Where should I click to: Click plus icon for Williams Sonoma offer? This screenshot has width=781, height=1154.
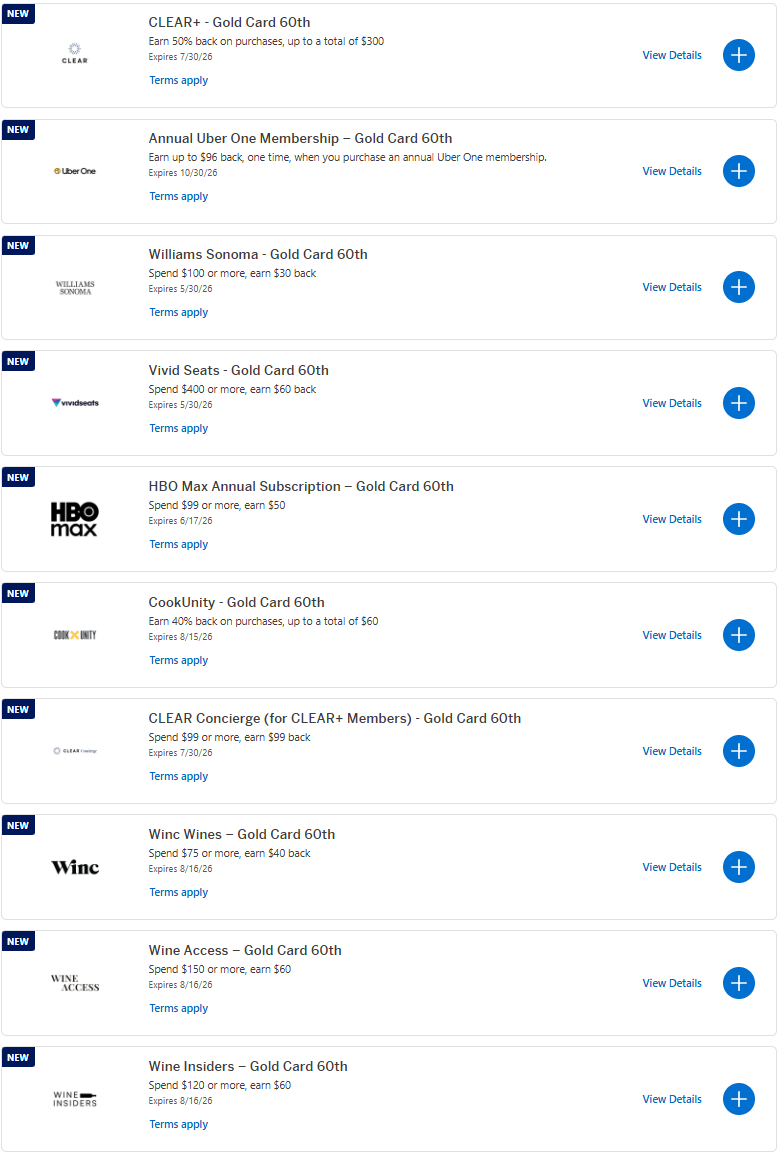[x=738, y=287]
